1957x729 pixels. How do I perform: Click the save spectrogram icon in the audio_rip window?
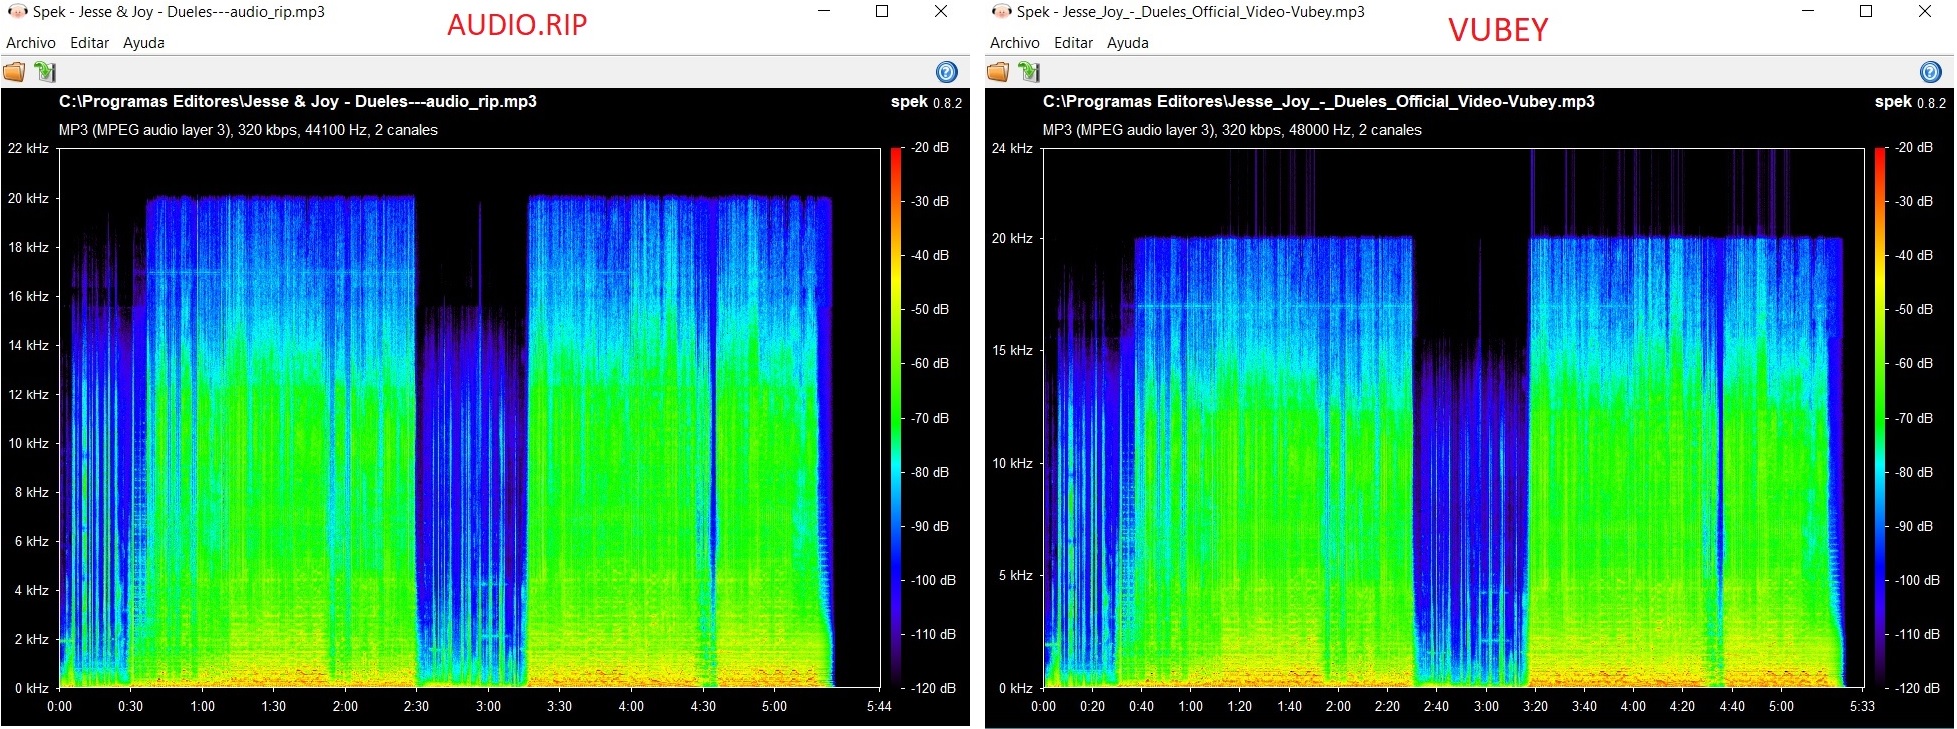pyautogui.click(x=45, y=72)
